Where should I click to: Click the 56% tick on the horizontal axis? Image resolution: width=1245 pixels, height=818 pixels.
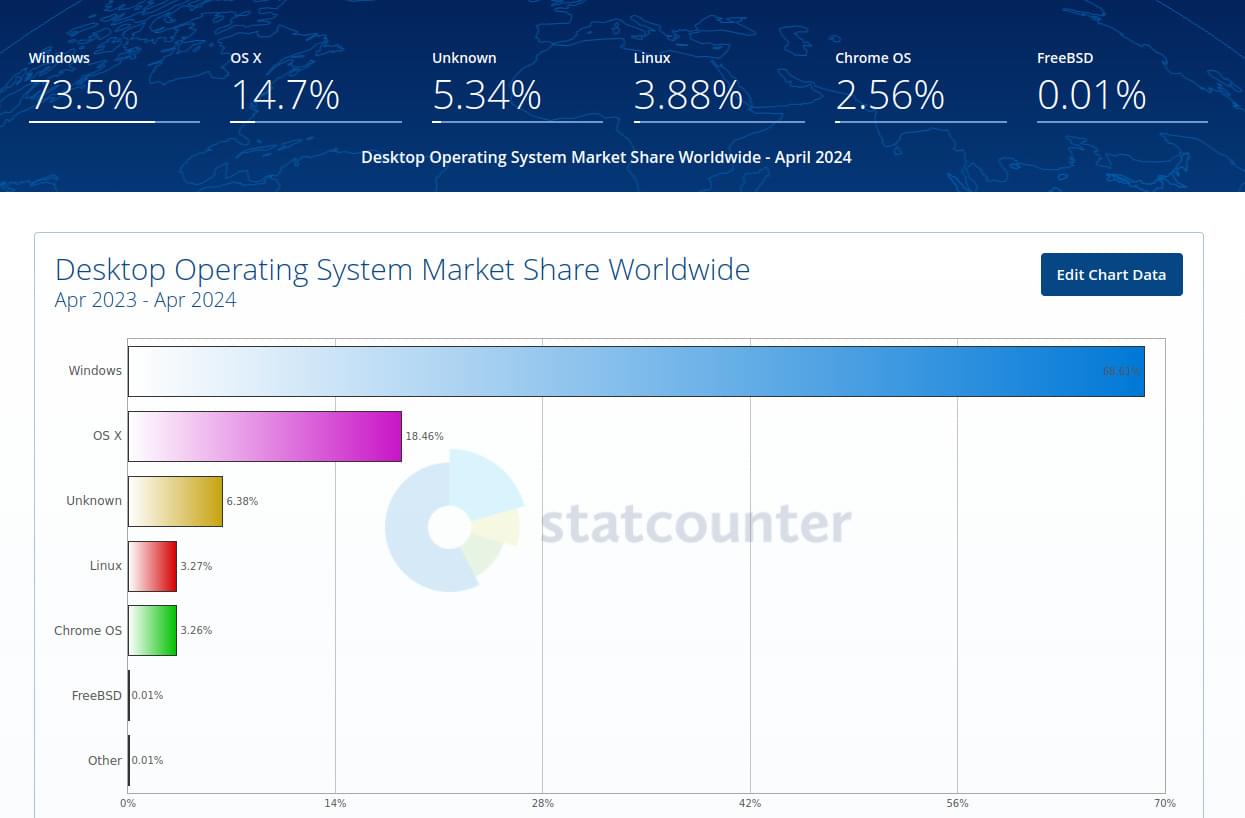957,804
